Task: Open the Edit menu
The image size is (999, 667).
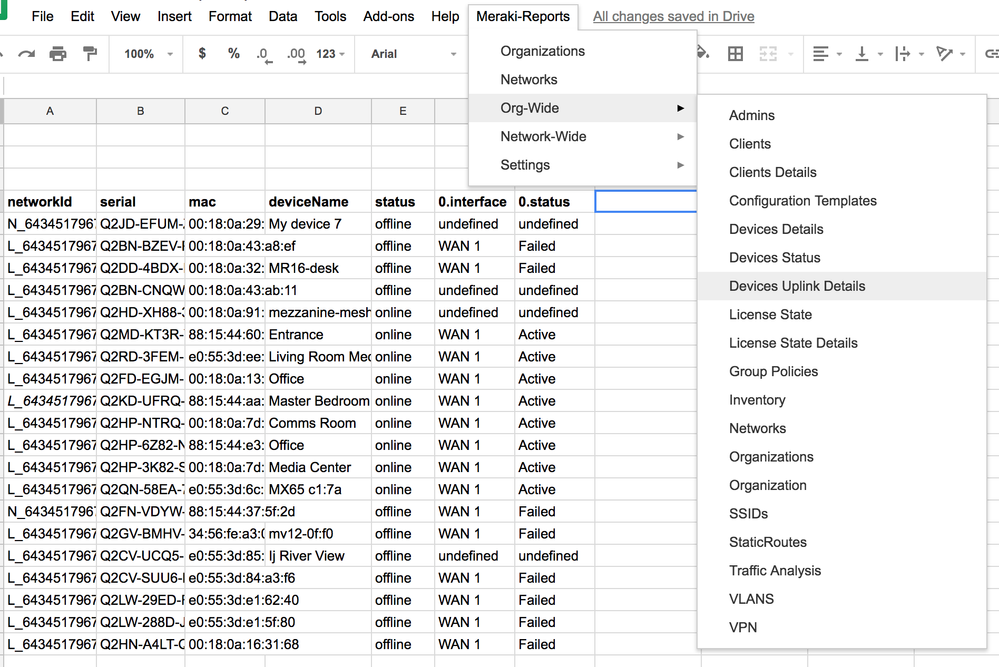Action: 82,17
